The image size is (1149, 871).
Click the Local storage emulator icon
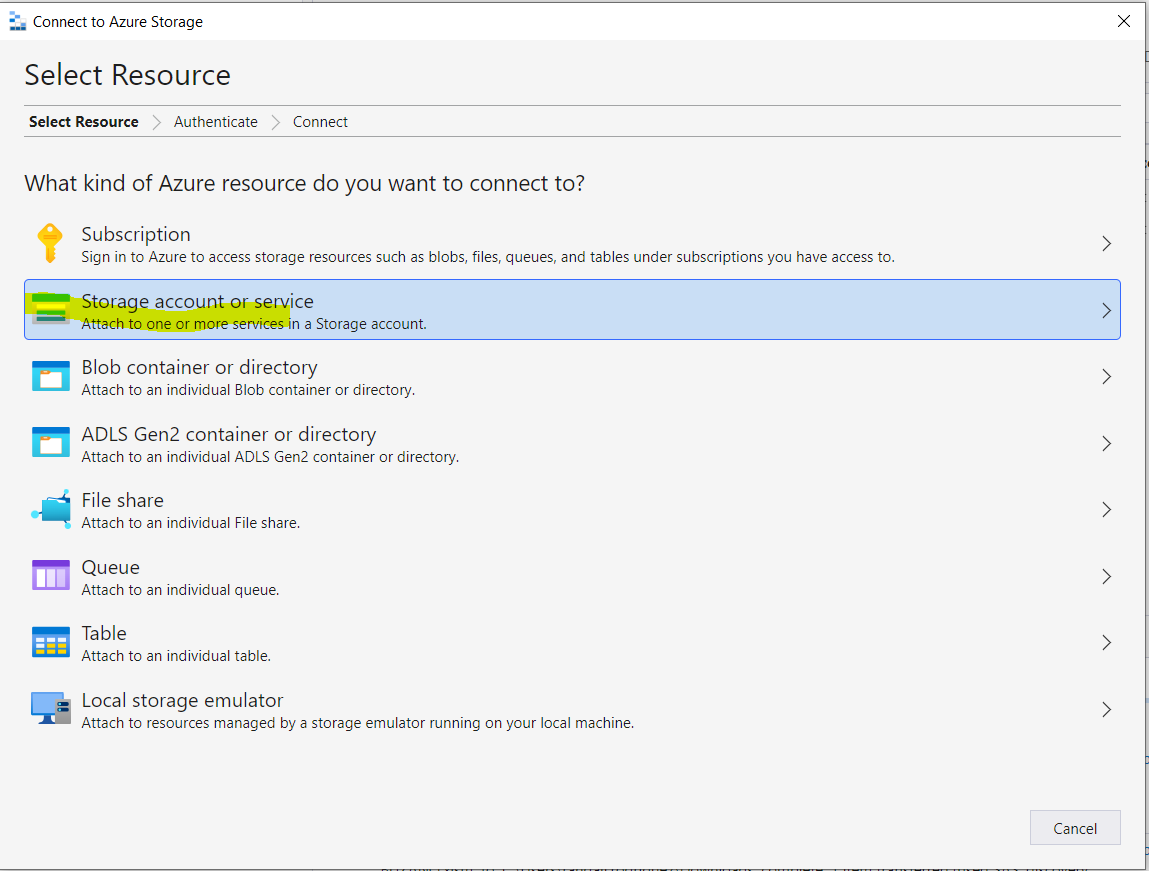(51, 708)
